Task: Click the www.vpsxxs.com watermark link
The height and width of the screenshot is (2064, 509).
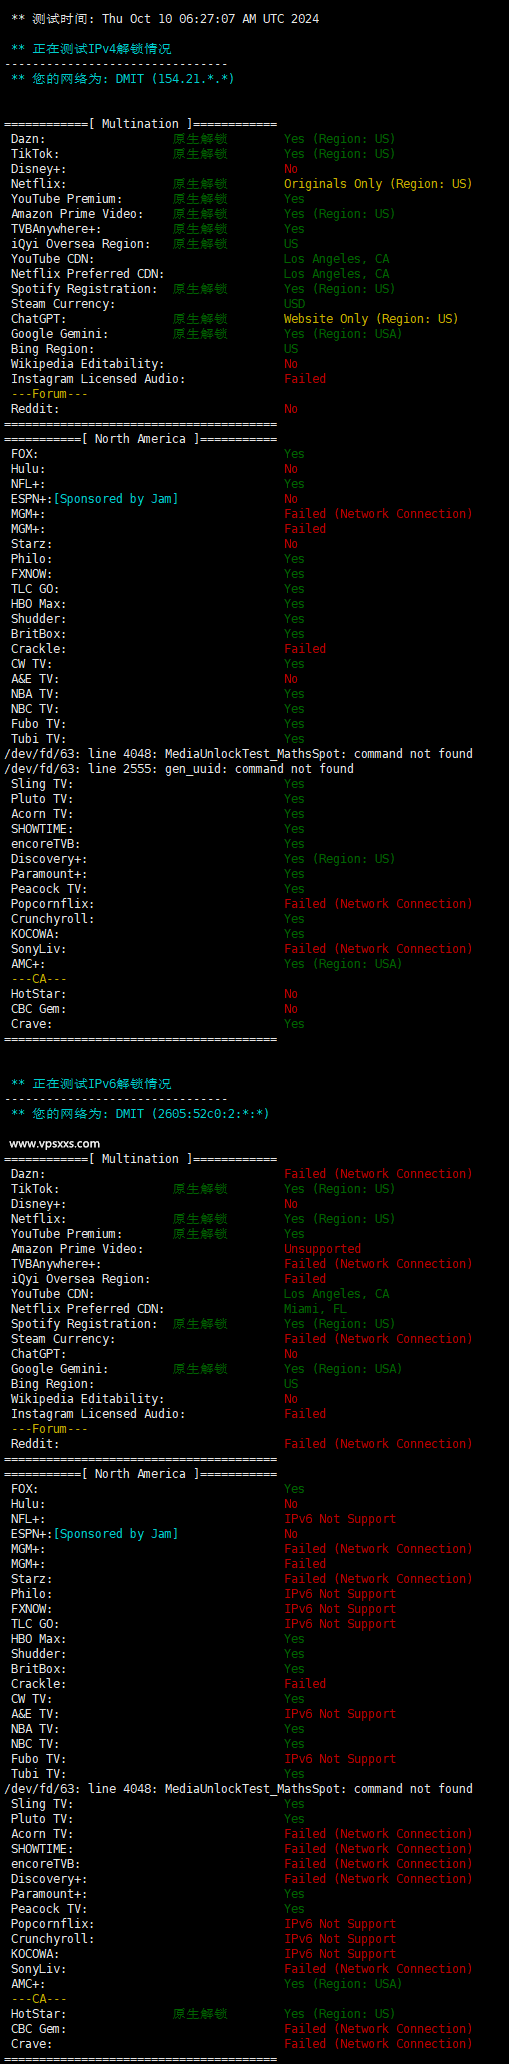Action: point(54,1143)
